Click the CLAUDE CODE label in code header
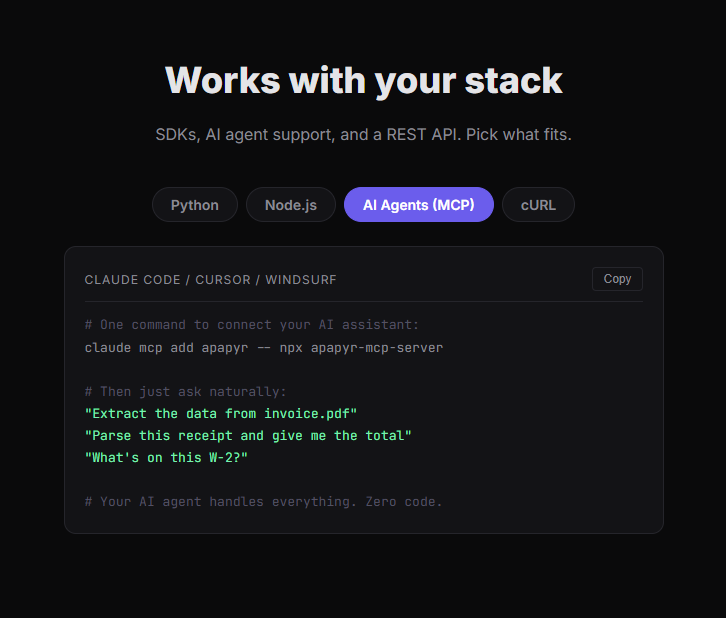The image size is (726, 618). tap(132, 280)
